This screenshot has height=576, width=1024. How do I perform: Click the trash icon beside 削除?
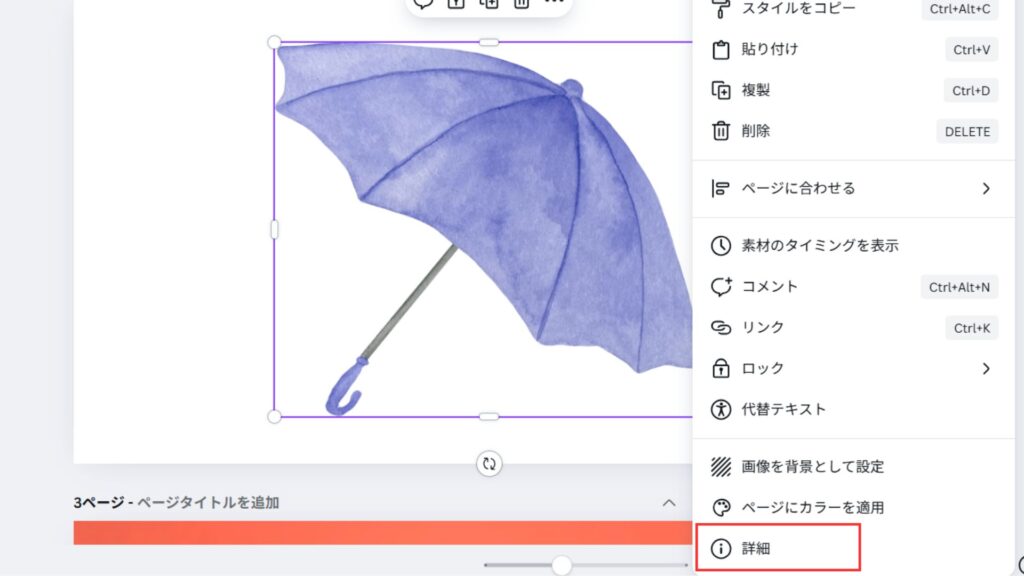720,131
